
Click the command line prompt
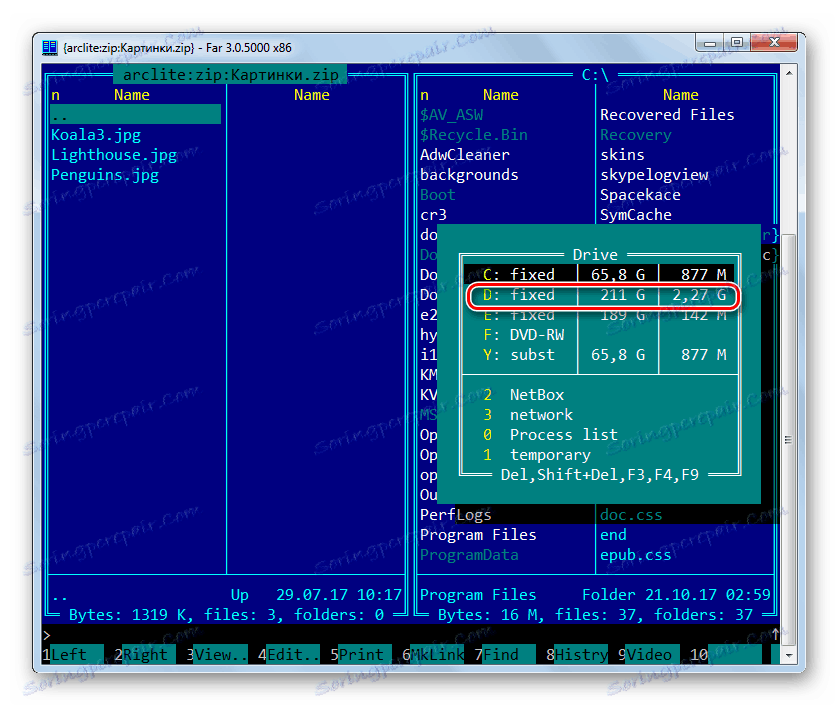(x=47, y=635)
